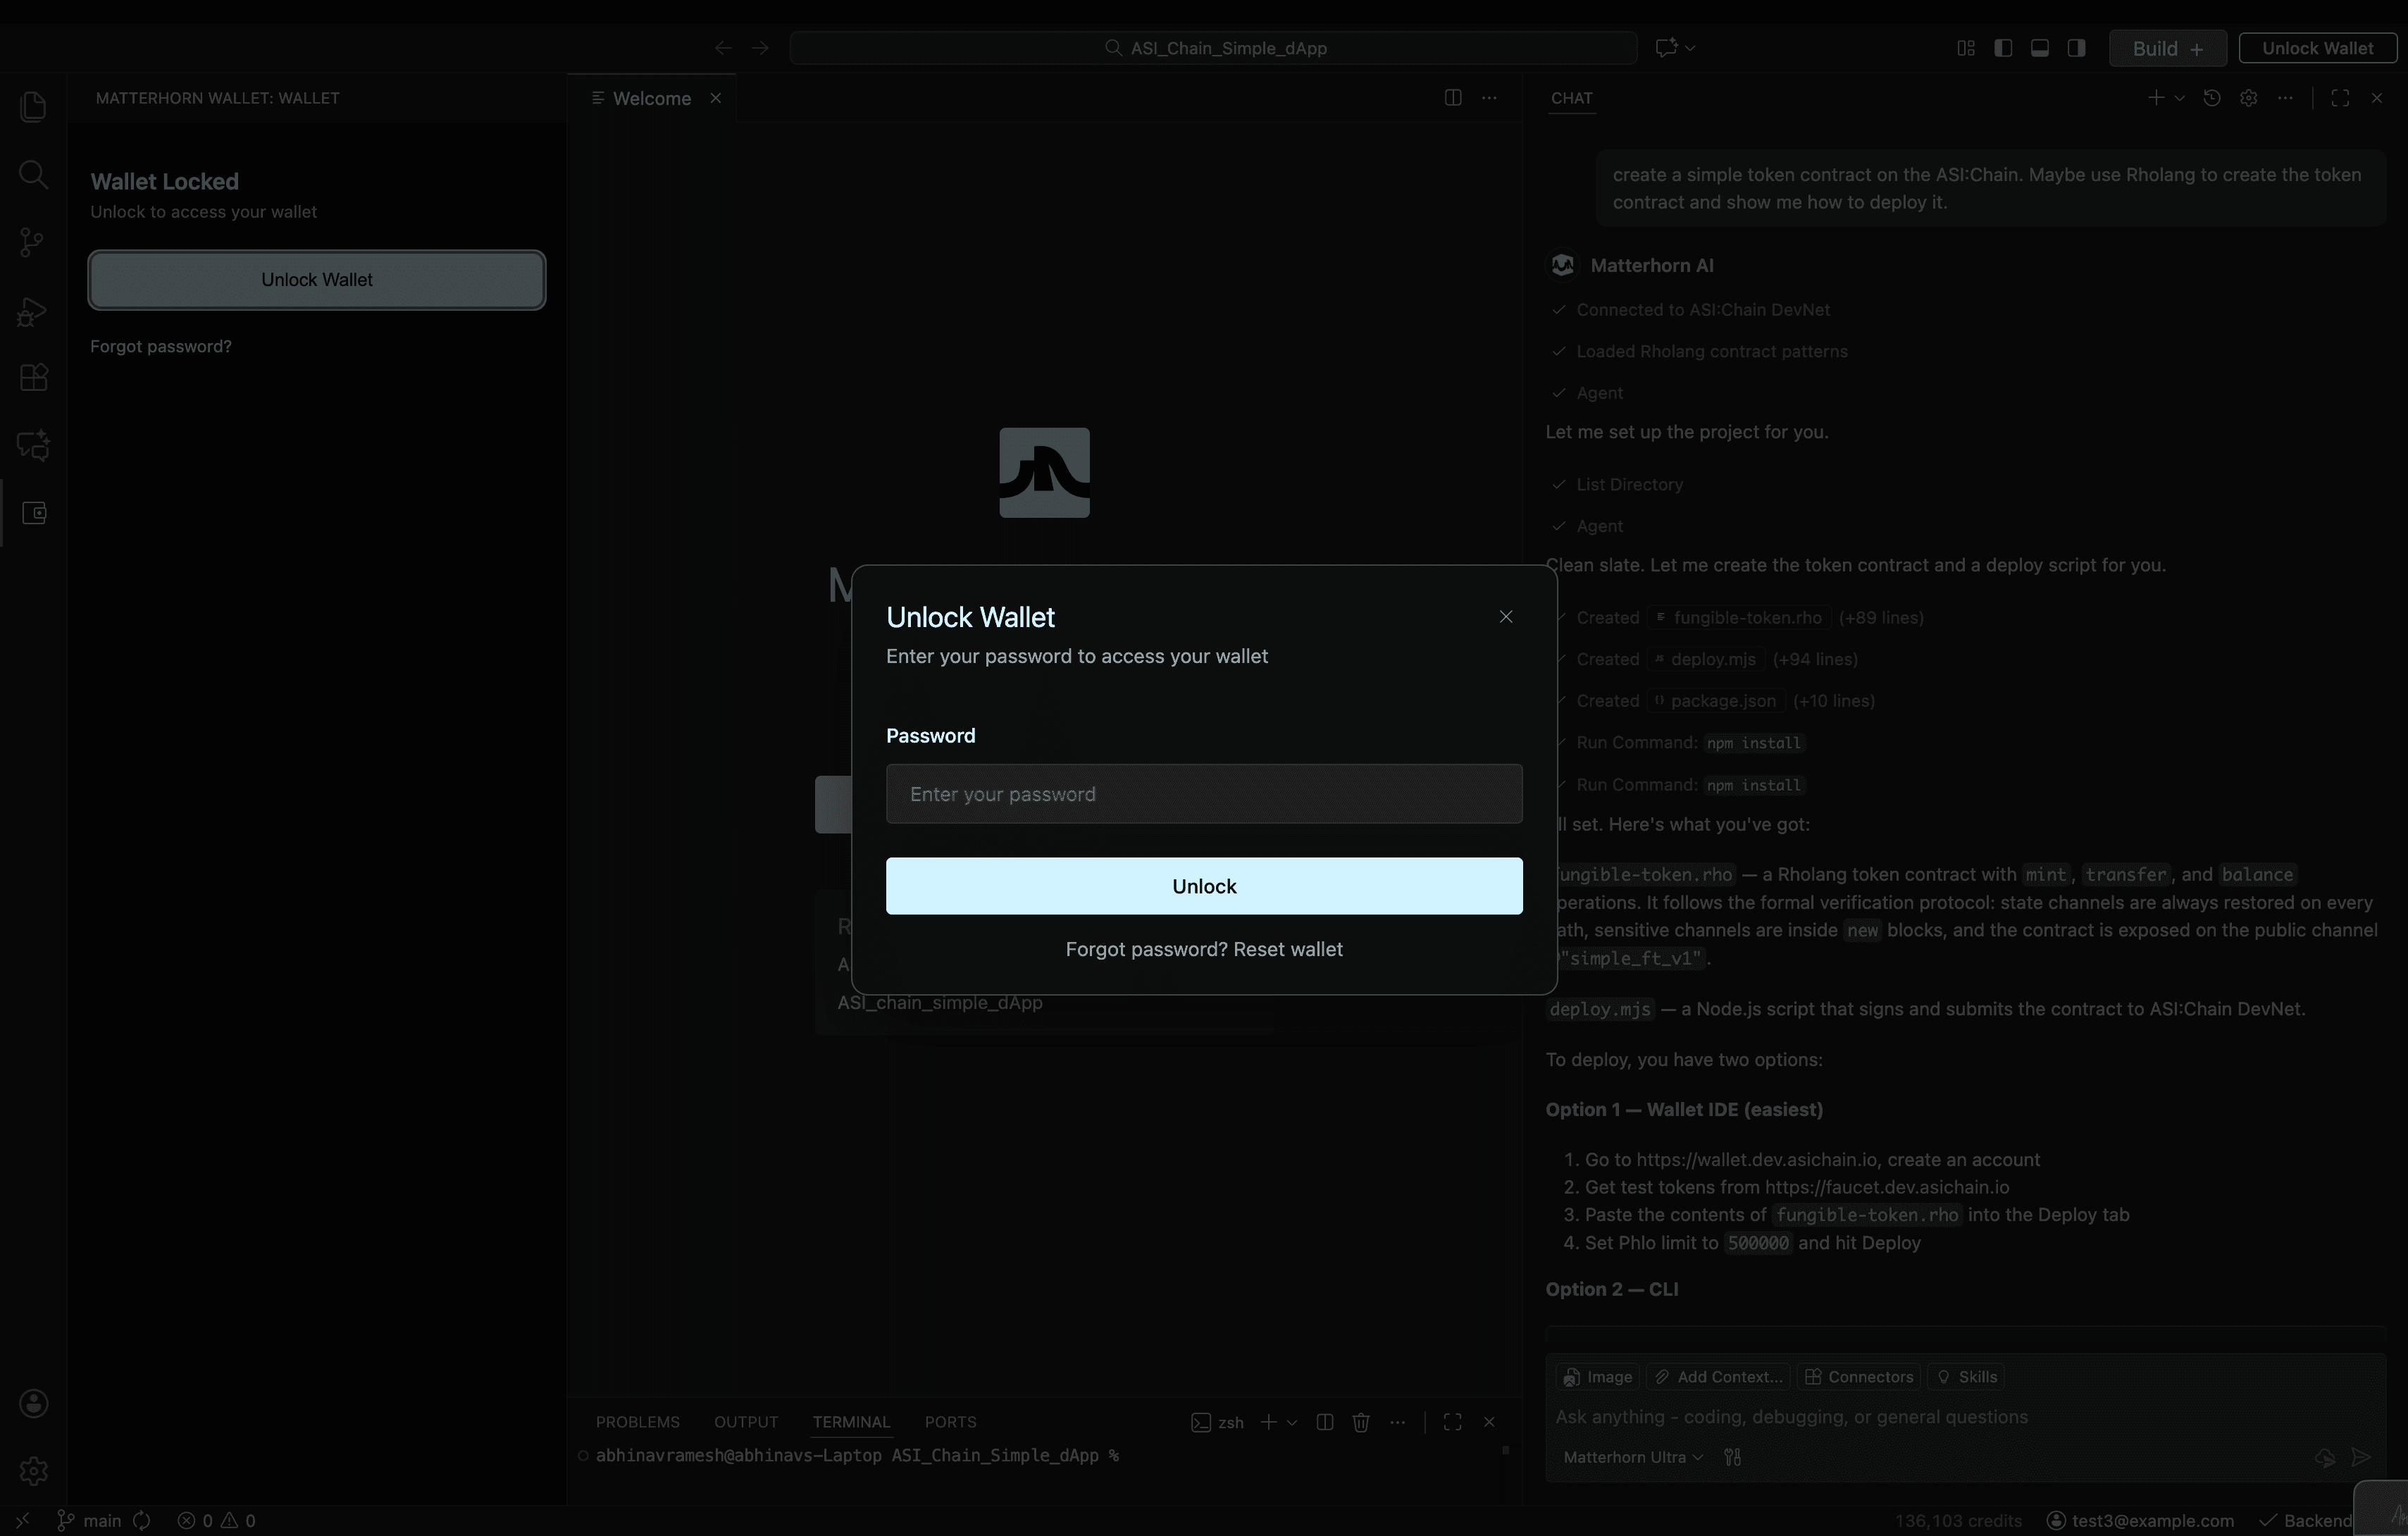Split the terminal
Image resolution: width=2408 pixels, height=1536 pixels.
pyautogui.click(x=1325, y=1422)
